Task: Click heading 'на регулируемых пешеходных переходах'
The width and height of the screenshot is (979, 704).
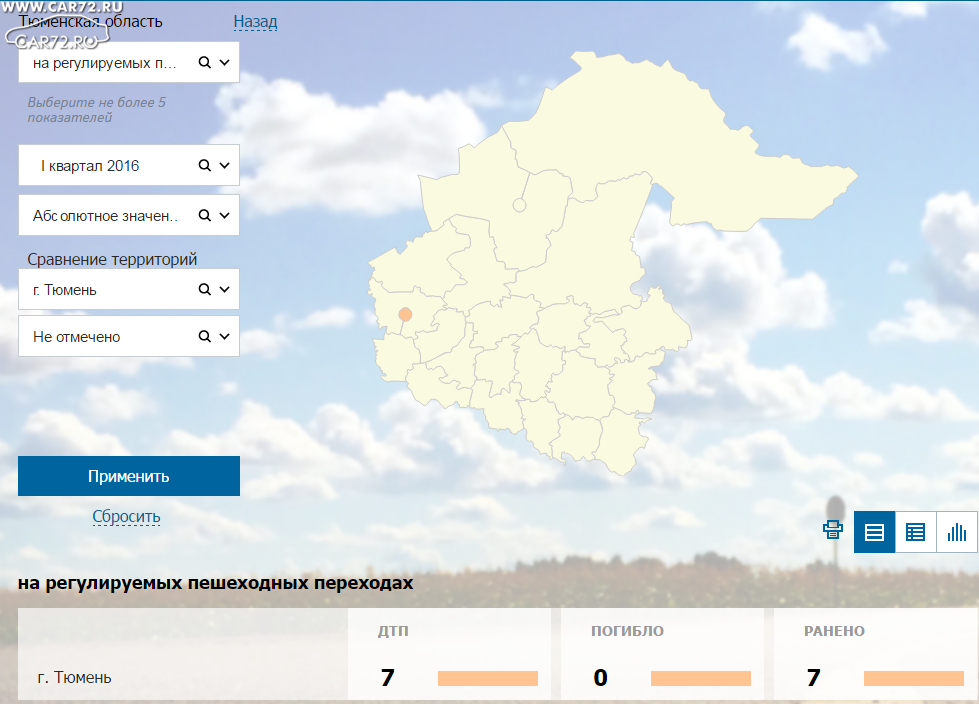Action: tap(215, 583)
